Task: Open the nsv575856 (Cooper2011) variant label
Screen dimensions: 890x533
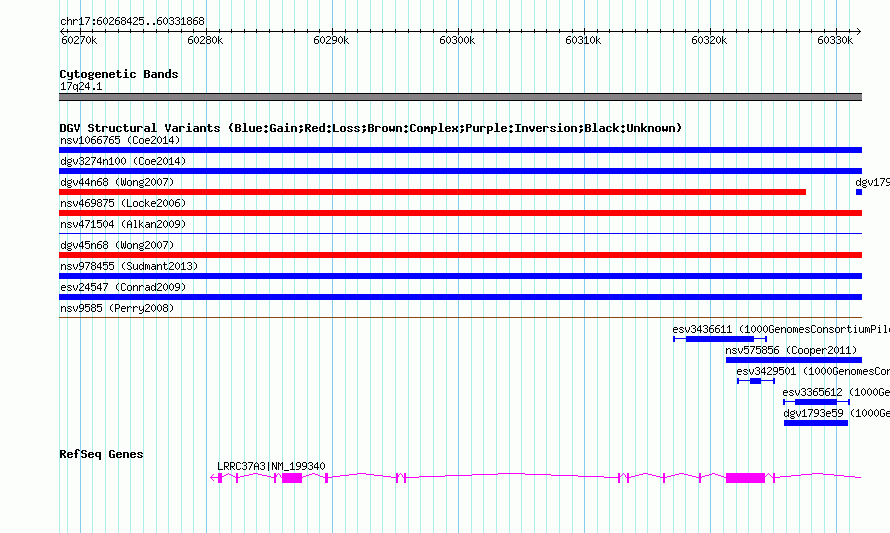Action: [x=791, y=350]
